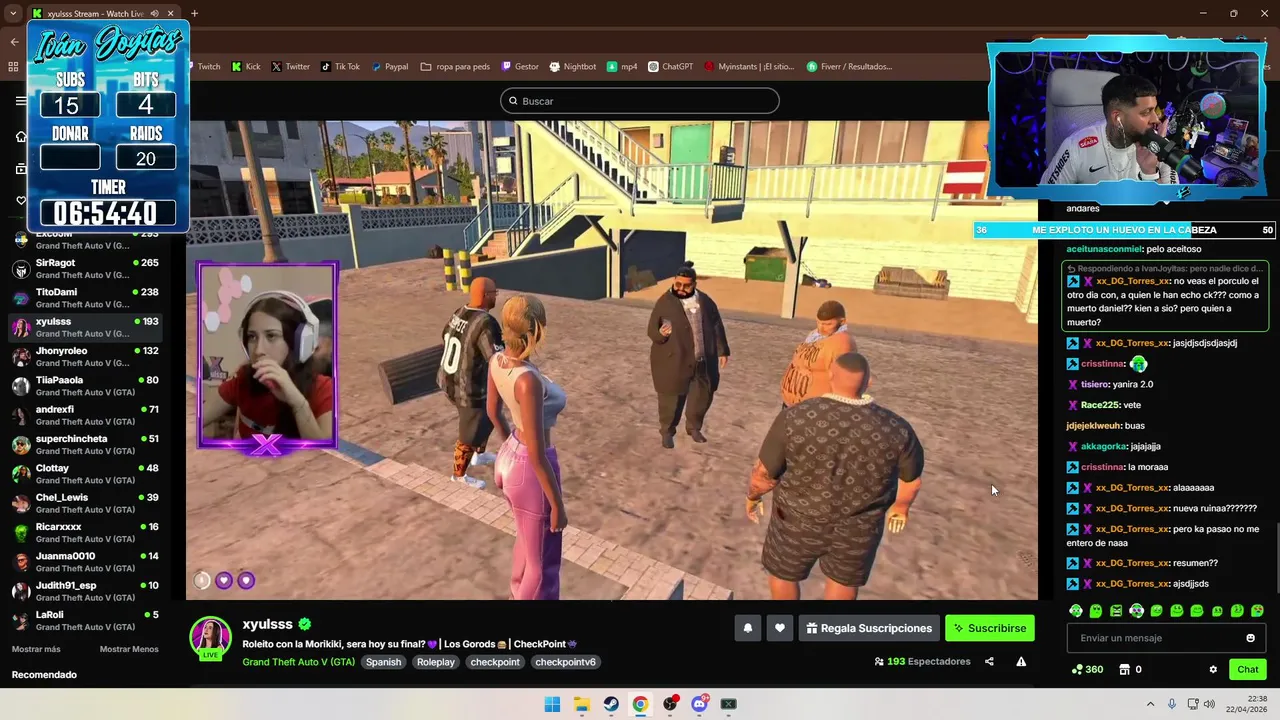Open Ricarxxxx channel in sidebar
The image size is (1280, 720).
[x=85, y=532]
